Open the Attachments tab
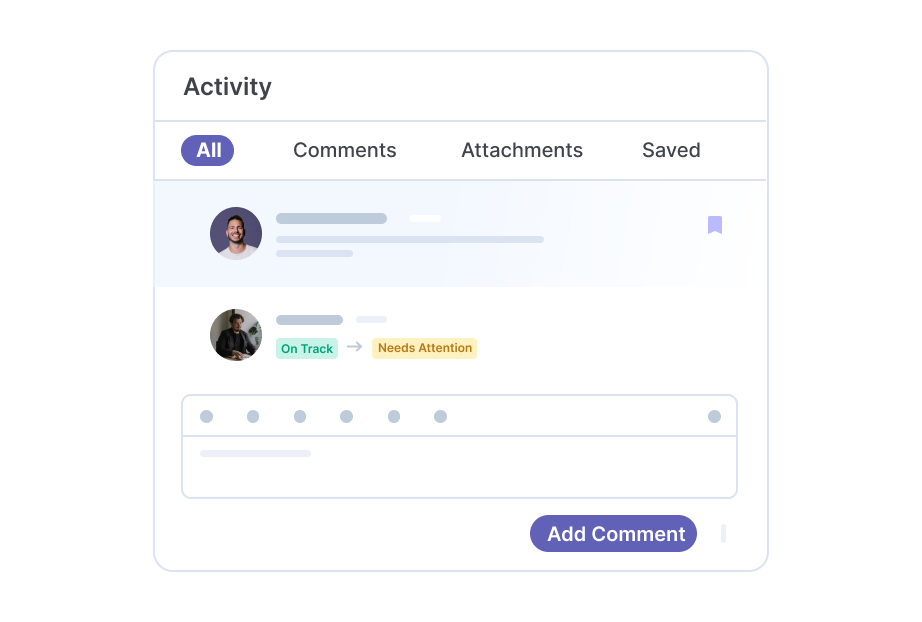This screenshot has height=622, width=922. 522,151
